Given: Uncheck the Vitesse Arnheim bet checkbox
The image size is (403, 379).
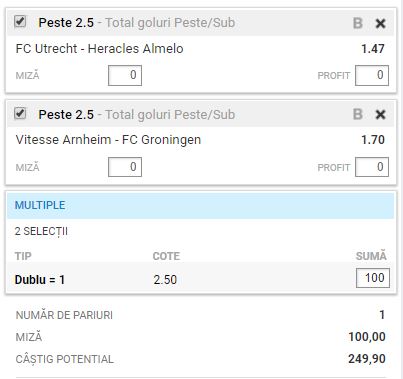Looking at the screenshot, I should coord(20,114).
